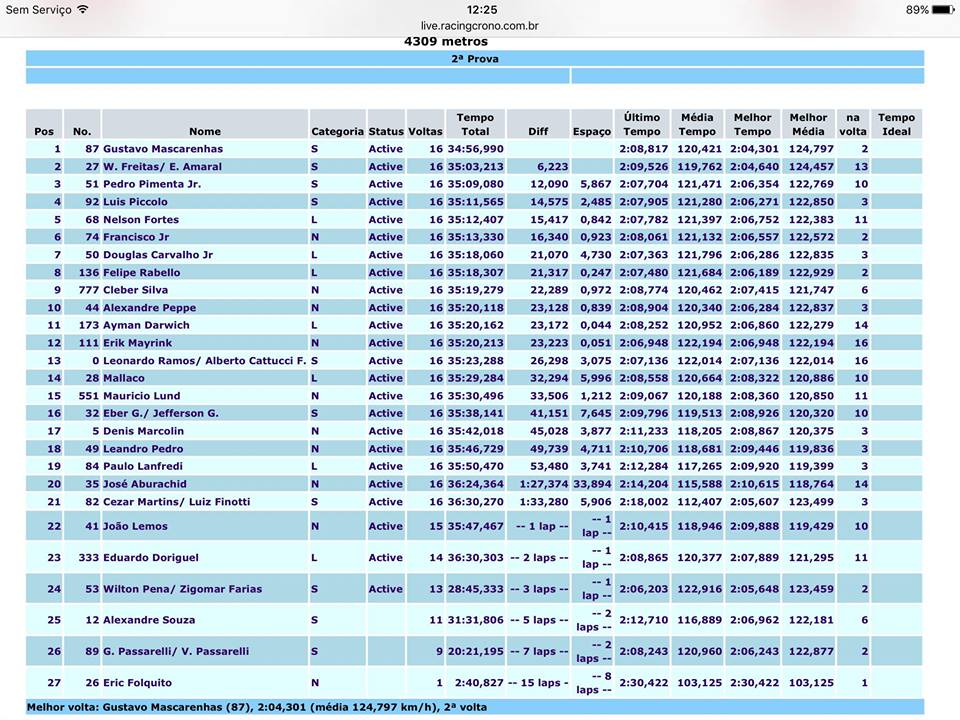Click Leonardo Ramos/ Alberto Cattucci F. entry
The image size is (960, 720).
tap(204, 361)
